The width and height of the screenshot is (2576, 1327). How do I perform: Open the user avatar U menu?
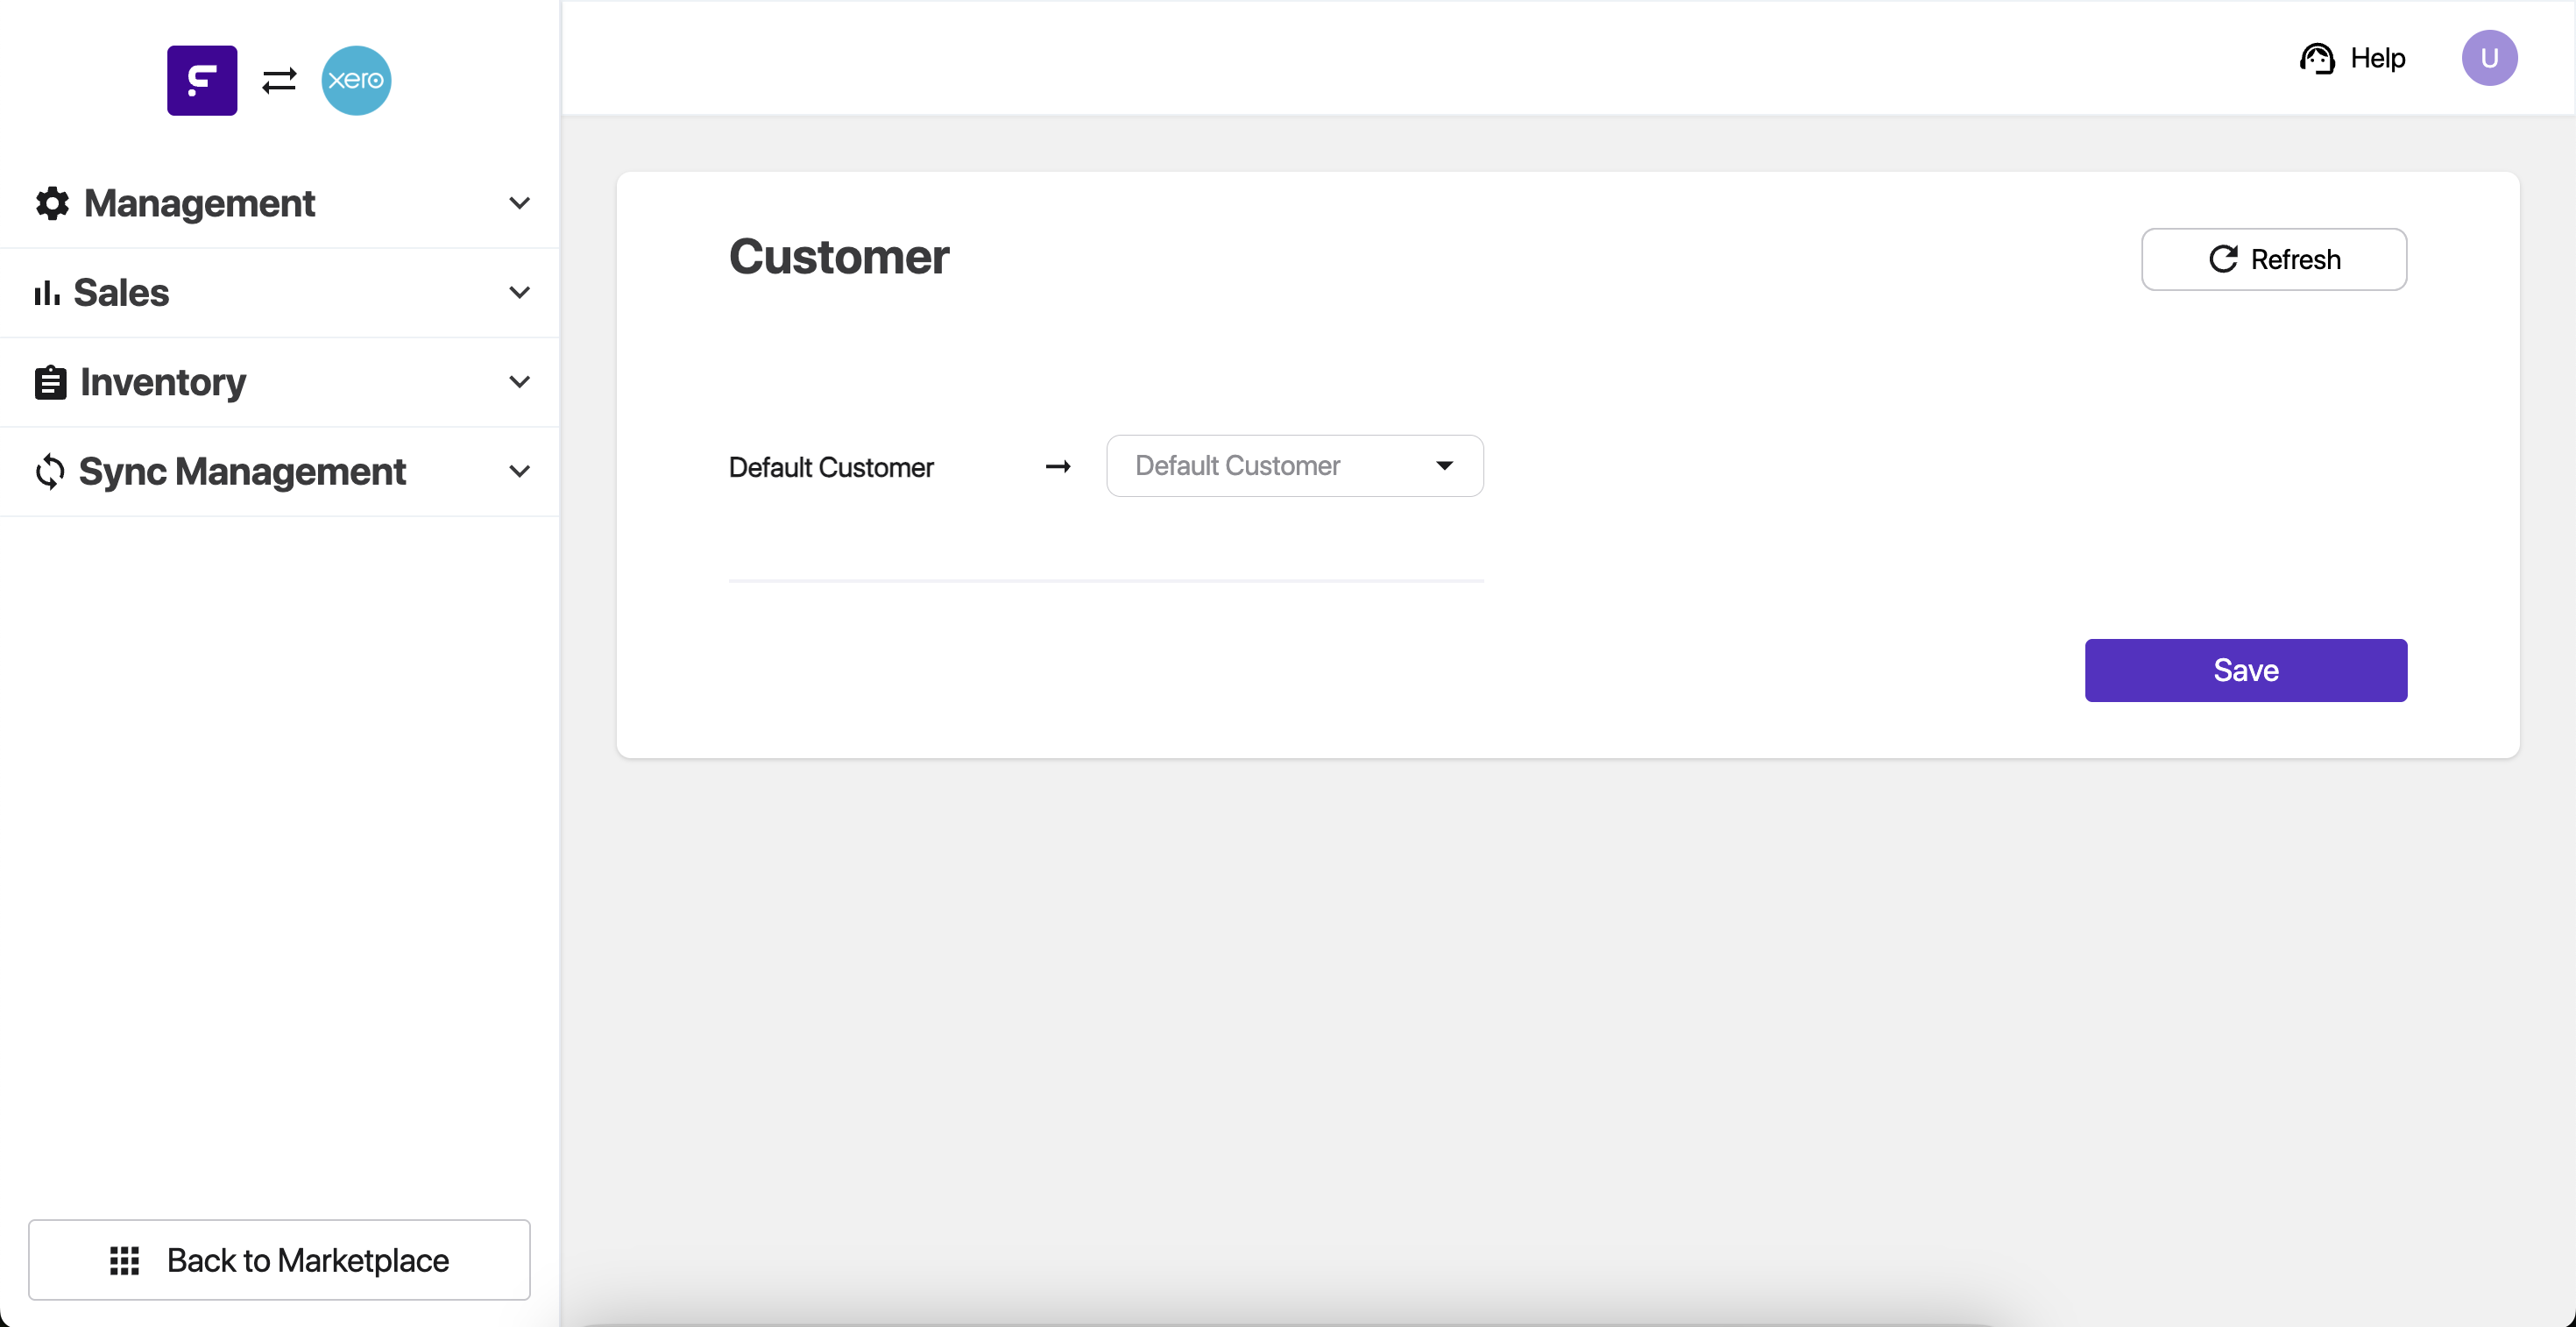[2489, 58]
